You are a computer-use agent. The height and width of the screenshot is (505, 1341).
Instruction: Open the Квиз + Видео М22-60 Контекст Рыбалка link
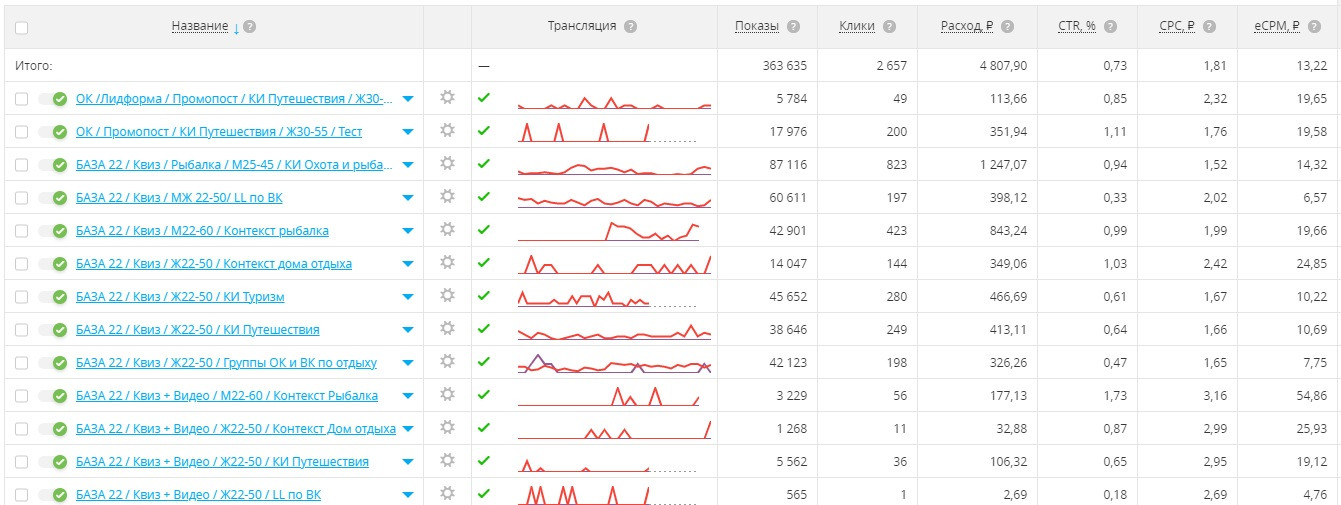click(227, 396)
